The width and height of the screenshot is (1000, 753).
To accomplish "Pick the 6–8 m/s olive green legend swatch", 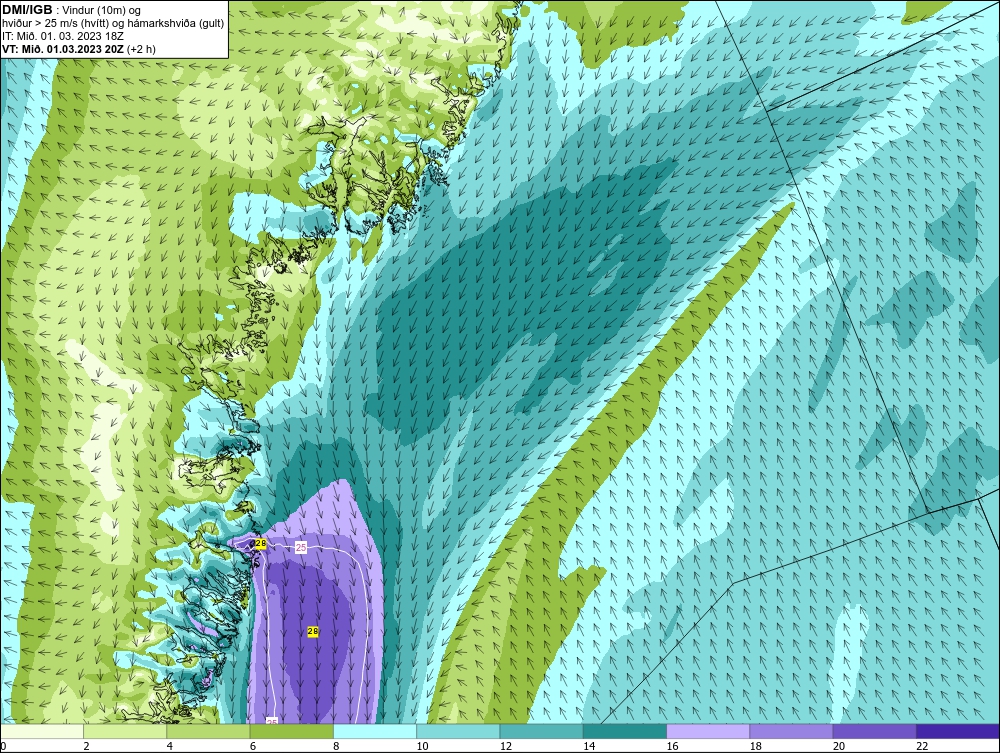I will 291,731.
